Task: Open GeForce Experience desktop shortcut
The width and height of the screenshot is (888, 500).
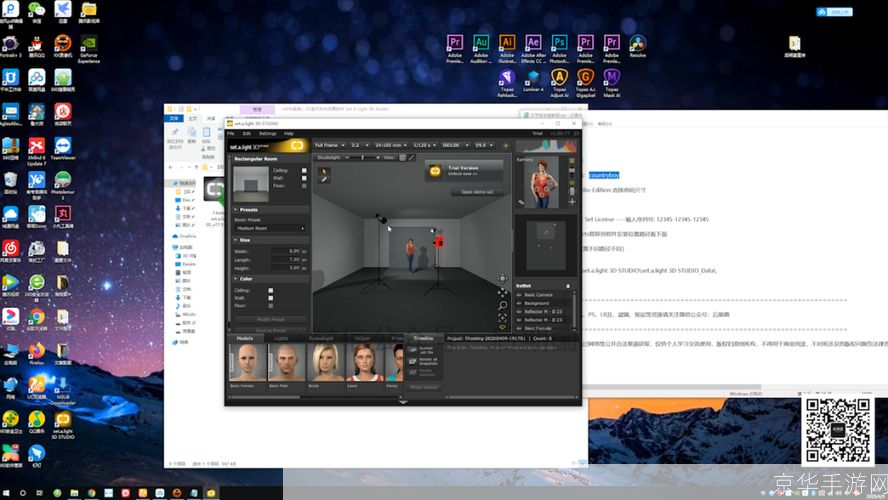Action: coord(89,49)
